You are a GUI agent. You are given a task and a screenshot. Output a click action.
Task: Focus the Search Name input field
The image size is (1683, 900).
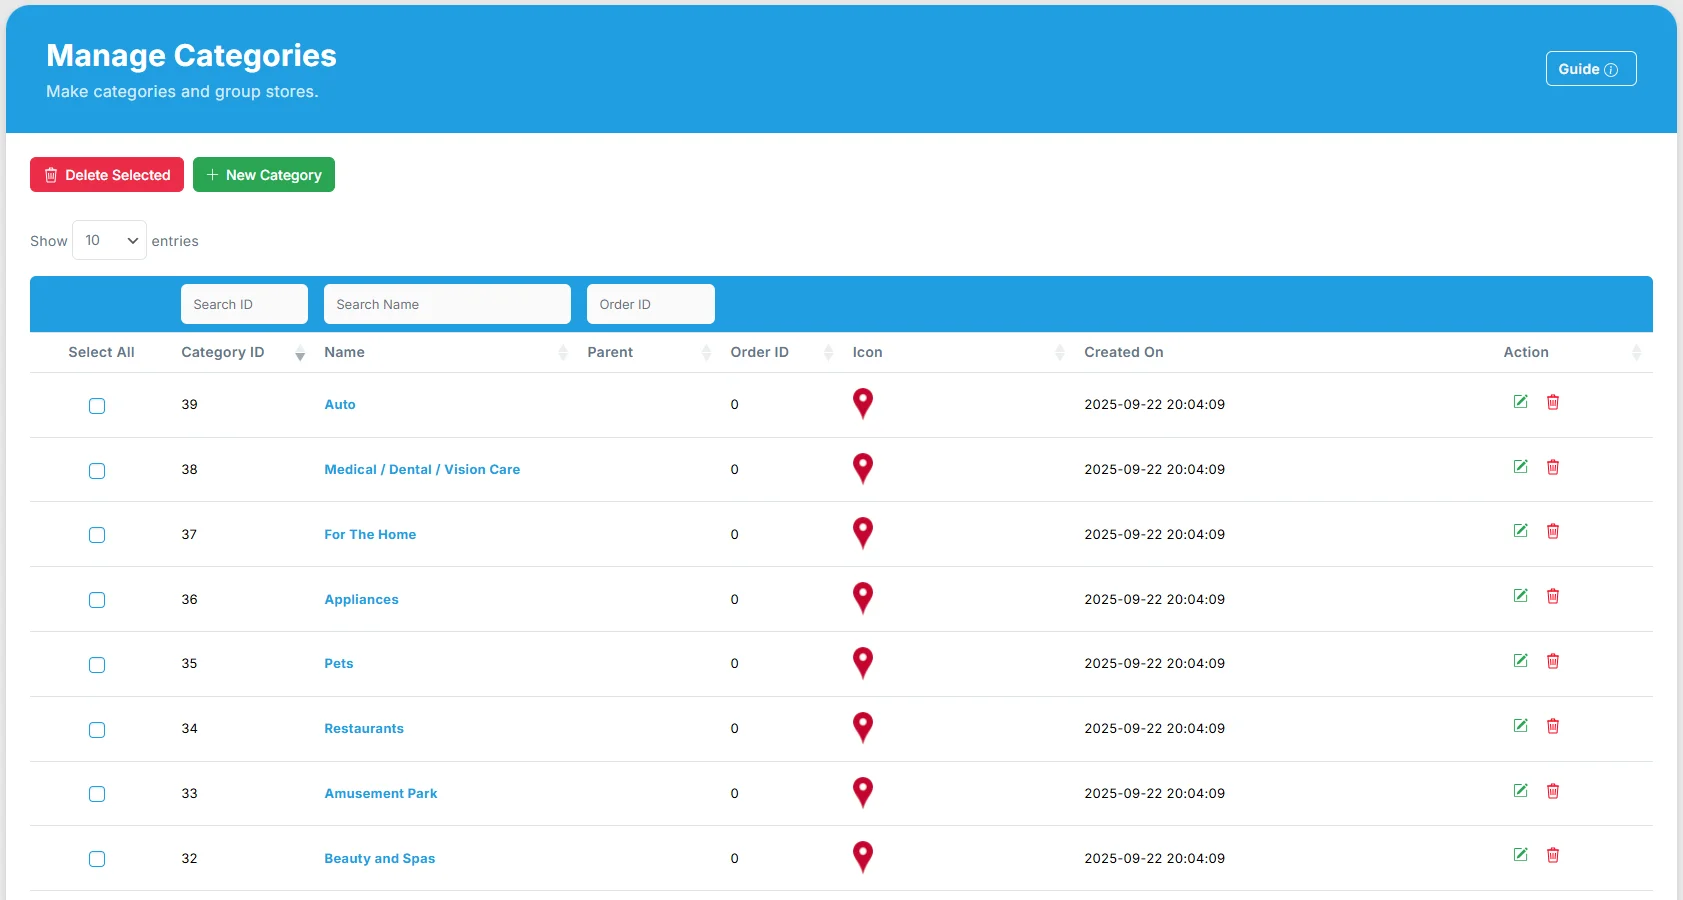pyautogui.click(x=447, y=305)
